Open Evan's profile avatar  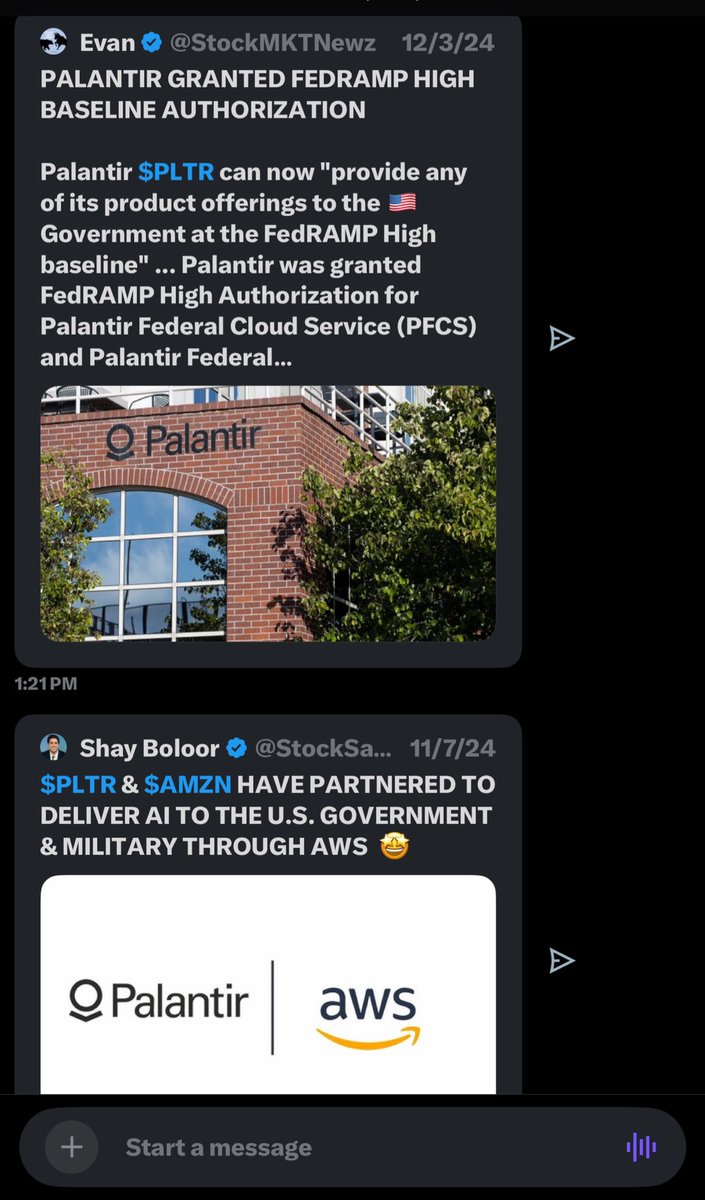click(54, 43)
